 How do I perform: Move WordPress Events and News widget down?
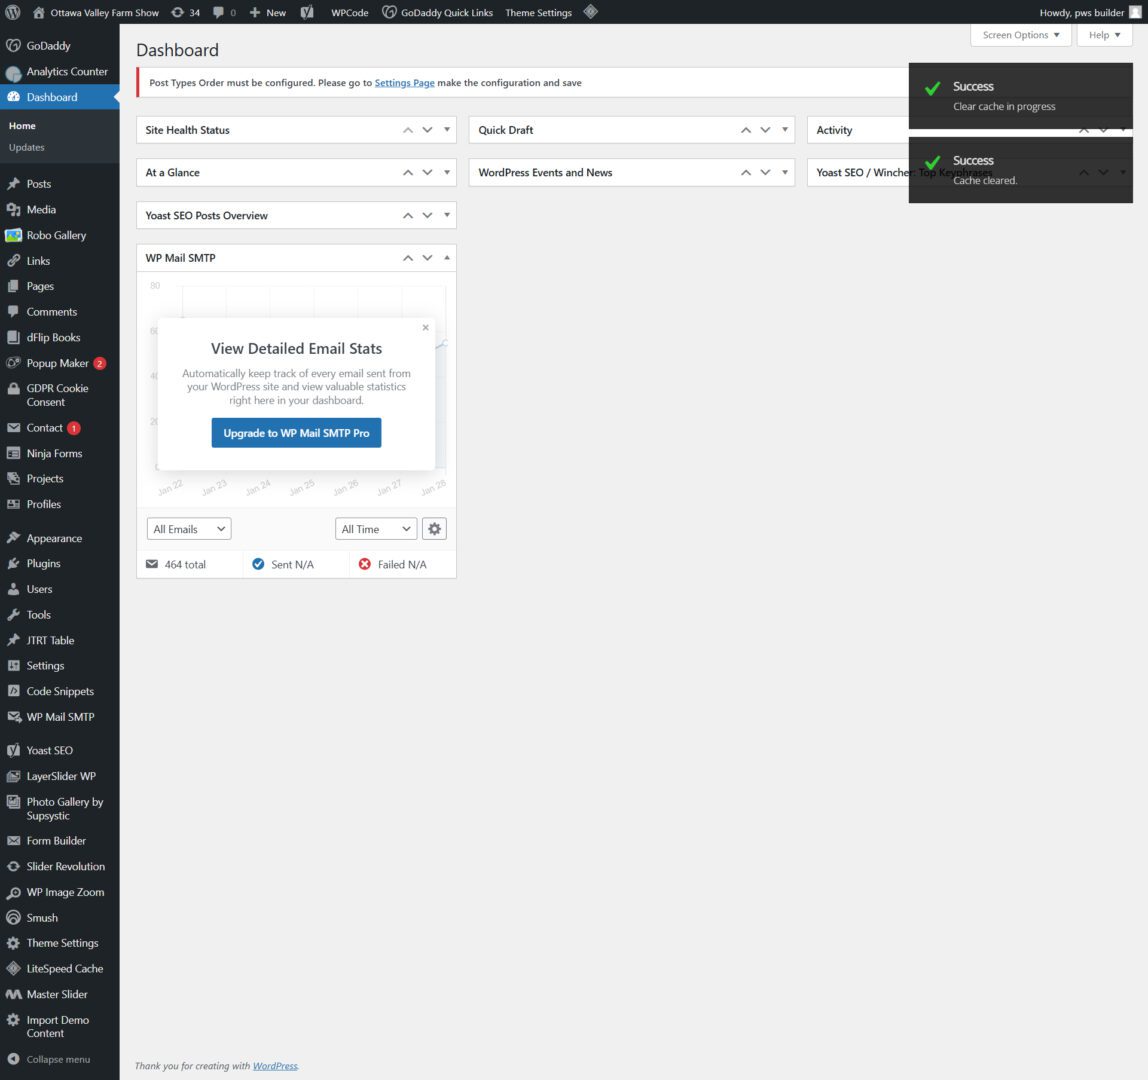(x=765, y=172)
